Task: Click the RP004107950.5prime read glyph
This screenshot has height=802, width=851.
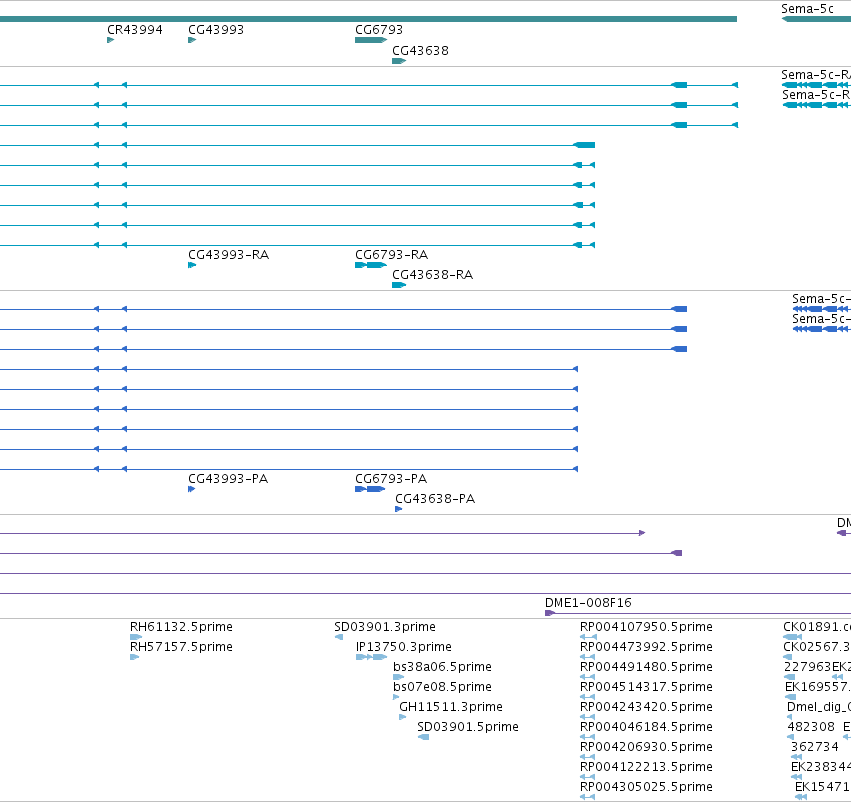Action: pos(588,637)
